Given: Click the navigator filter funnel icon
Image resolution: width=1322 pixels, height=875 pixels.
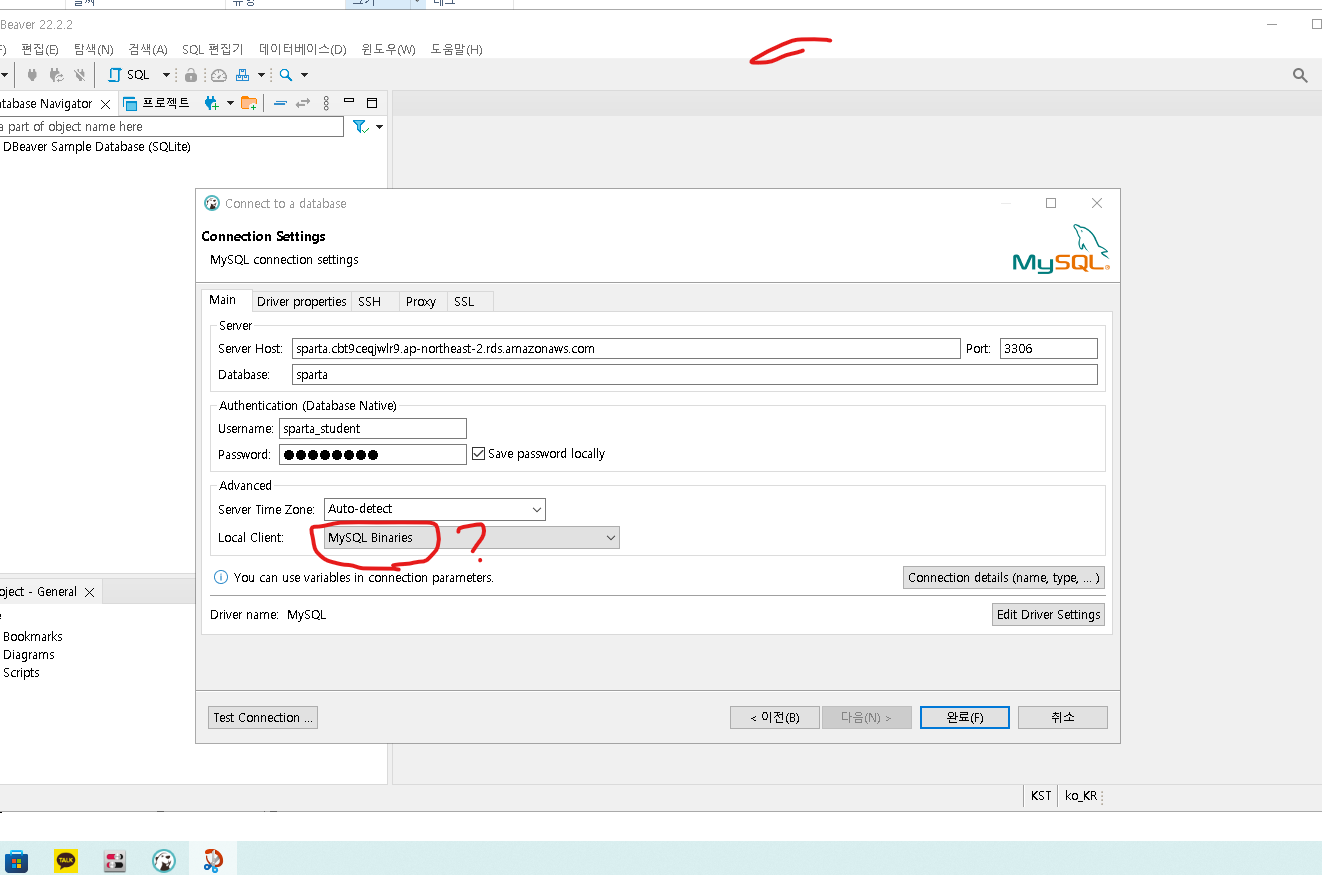Looking at the screenshot, I should point(361,127).
